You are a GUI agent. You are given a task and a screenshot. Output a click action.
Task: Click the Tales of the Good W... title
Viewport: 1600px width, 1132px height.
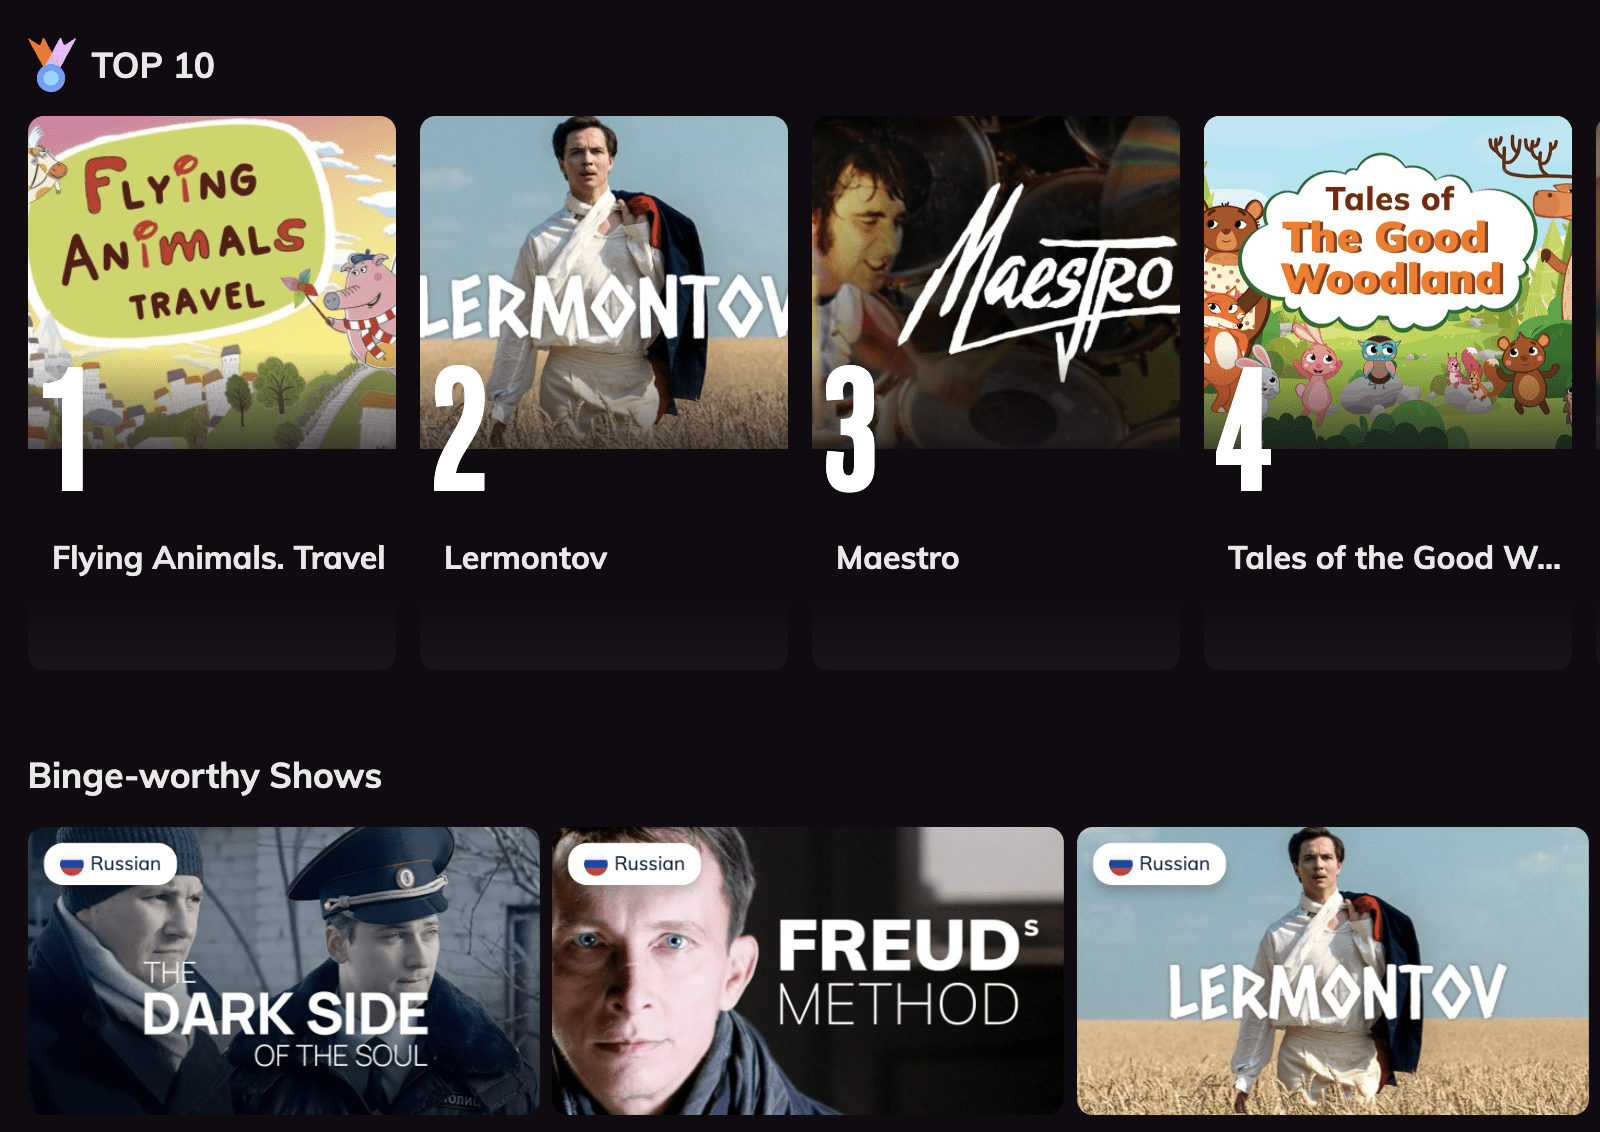[1394, 558]
